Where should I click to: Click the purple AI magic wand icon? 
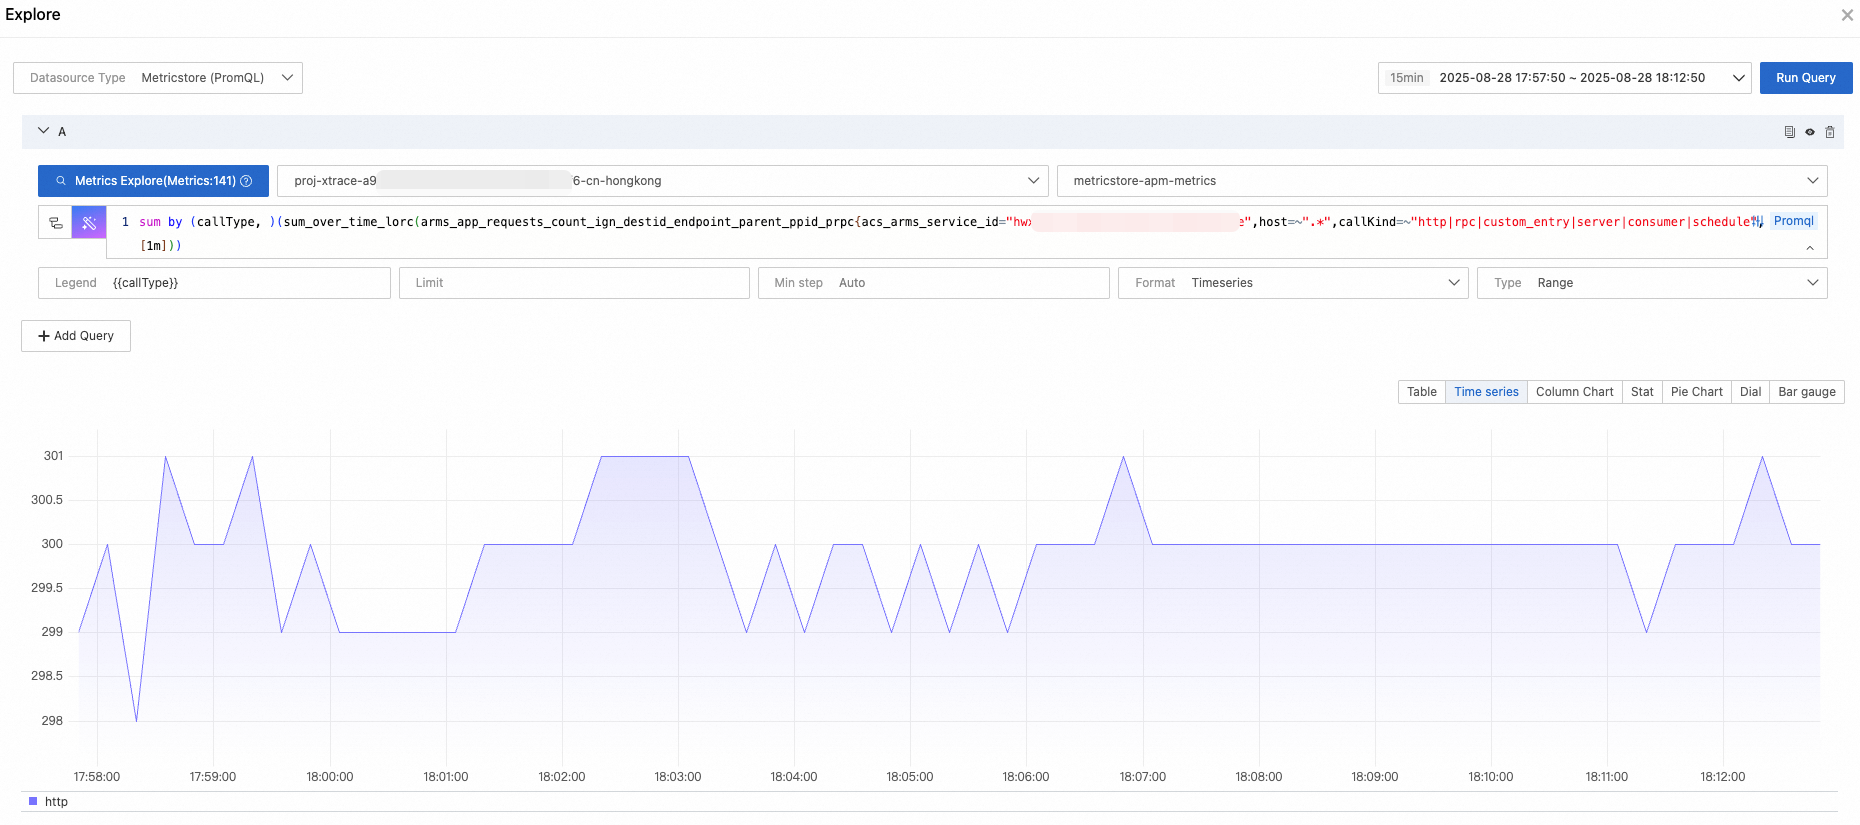(x=89, y=223)
